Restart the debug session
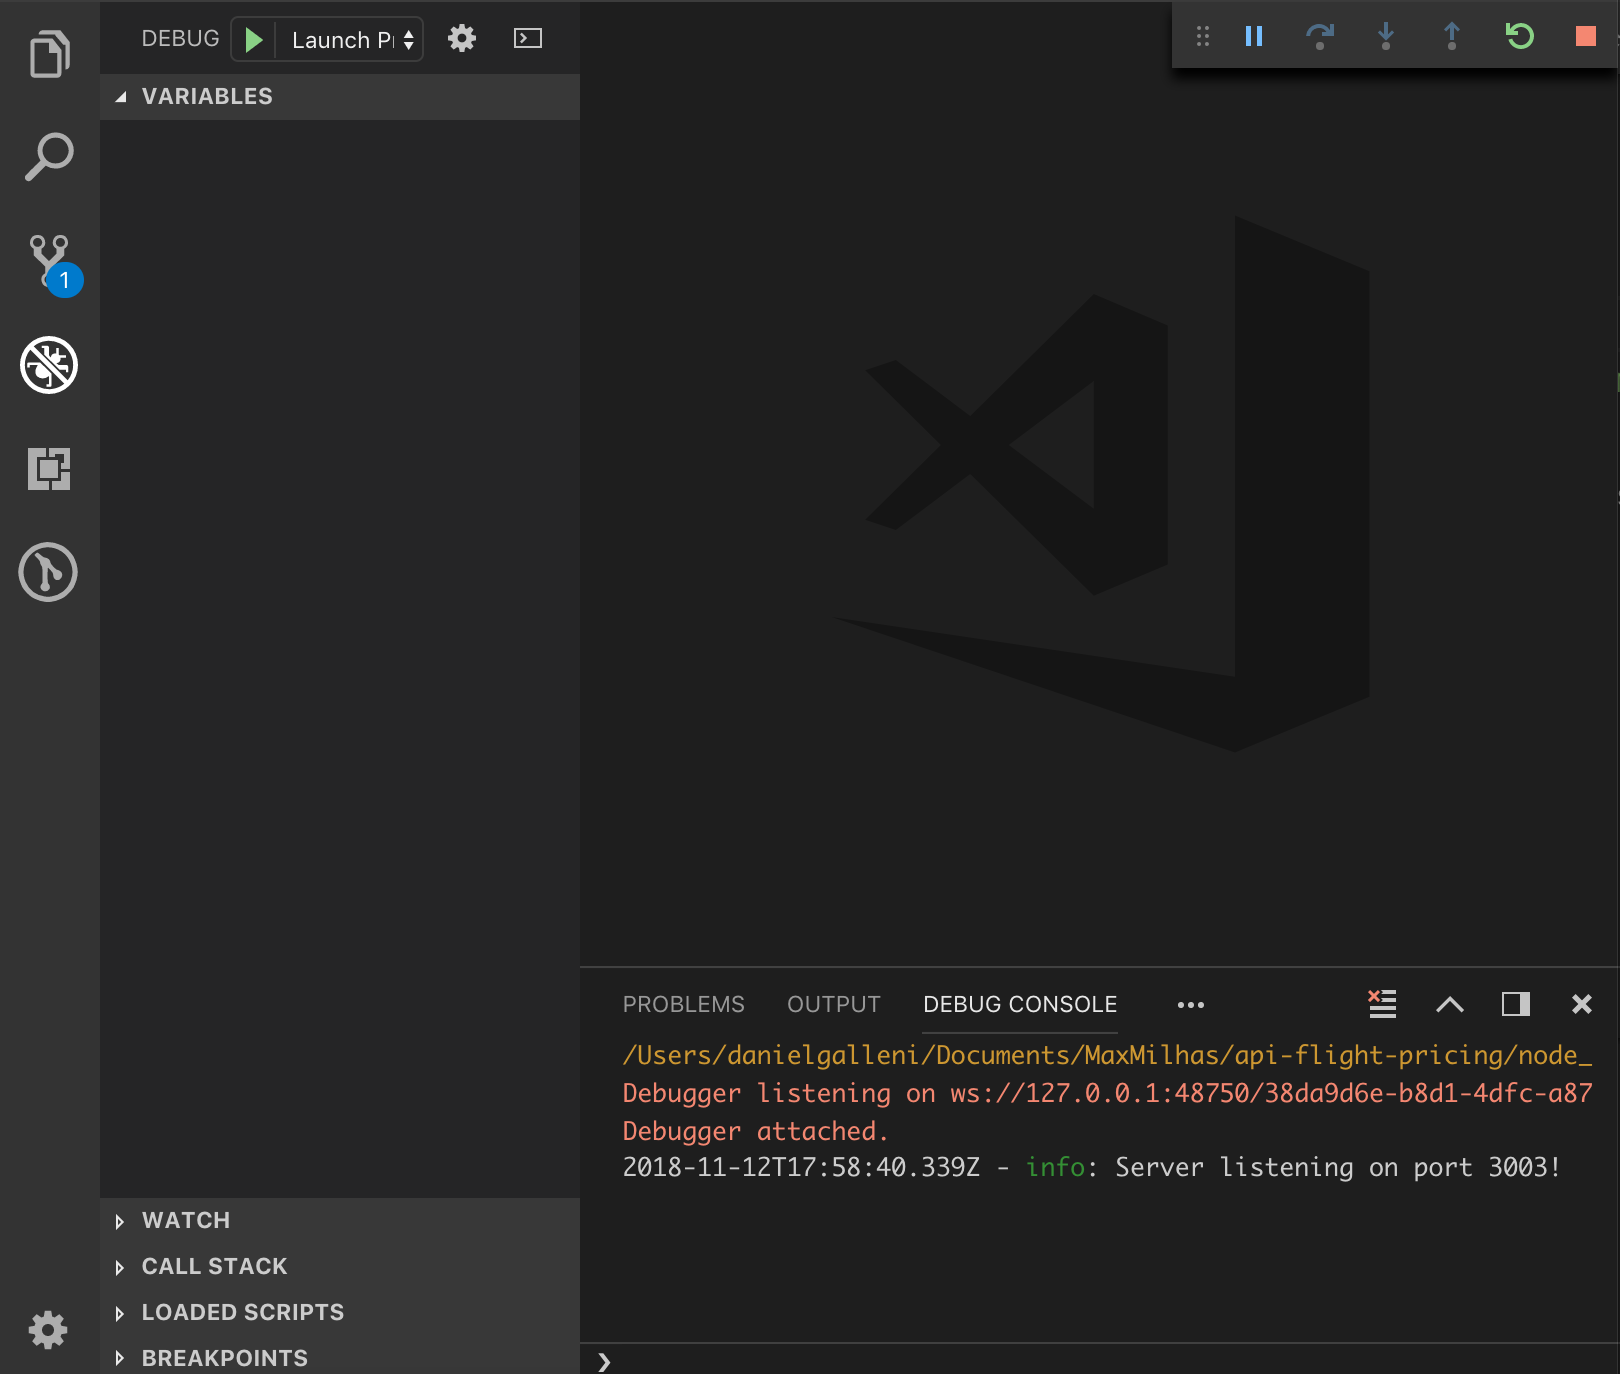This screenshot has width=1620, height=1374. click(1518, 36)
